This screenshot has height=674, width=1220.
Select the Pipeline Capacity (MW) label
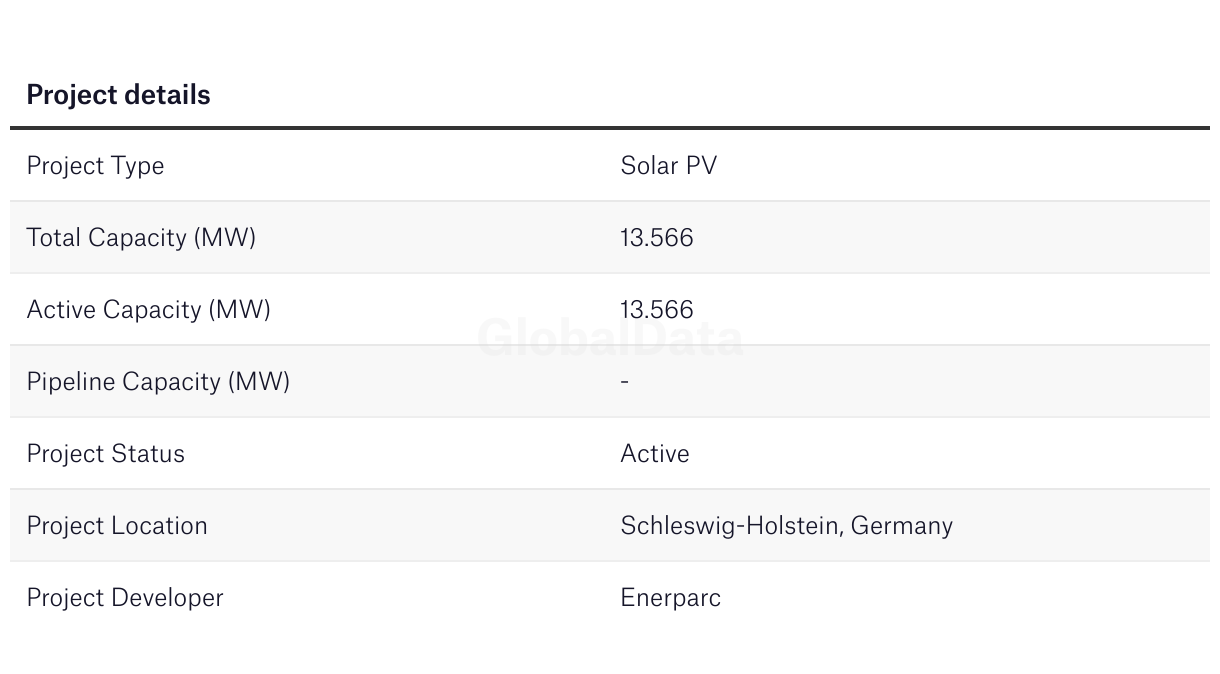tap(158, 382)
